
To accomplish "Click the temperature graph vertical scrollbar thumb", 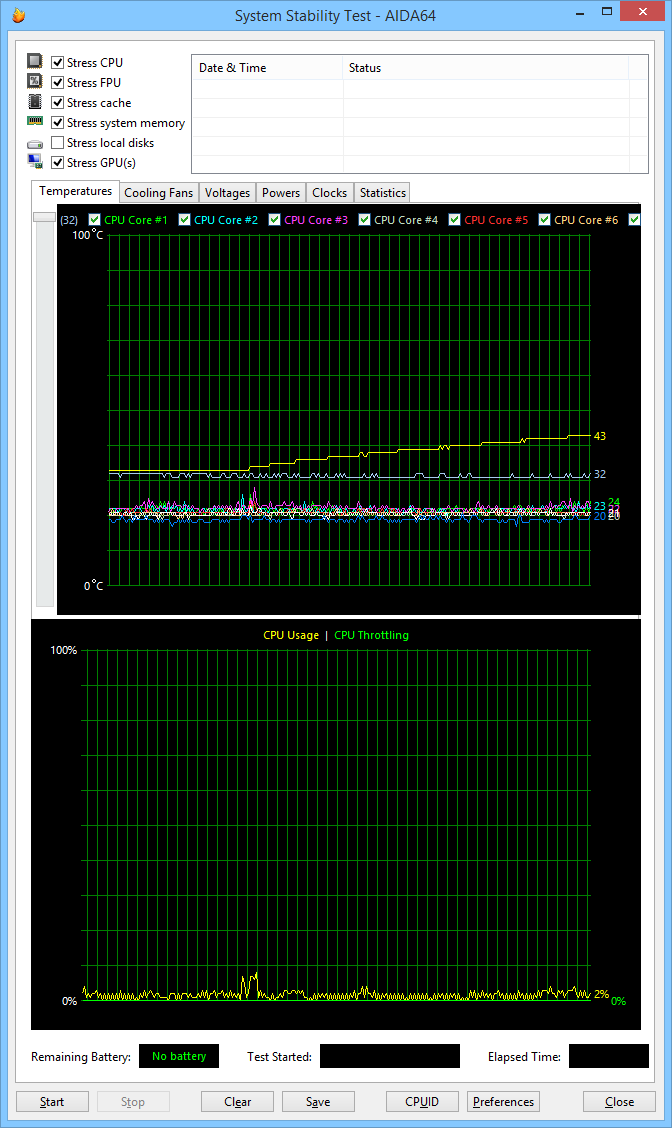I will (x=45, y=217).
